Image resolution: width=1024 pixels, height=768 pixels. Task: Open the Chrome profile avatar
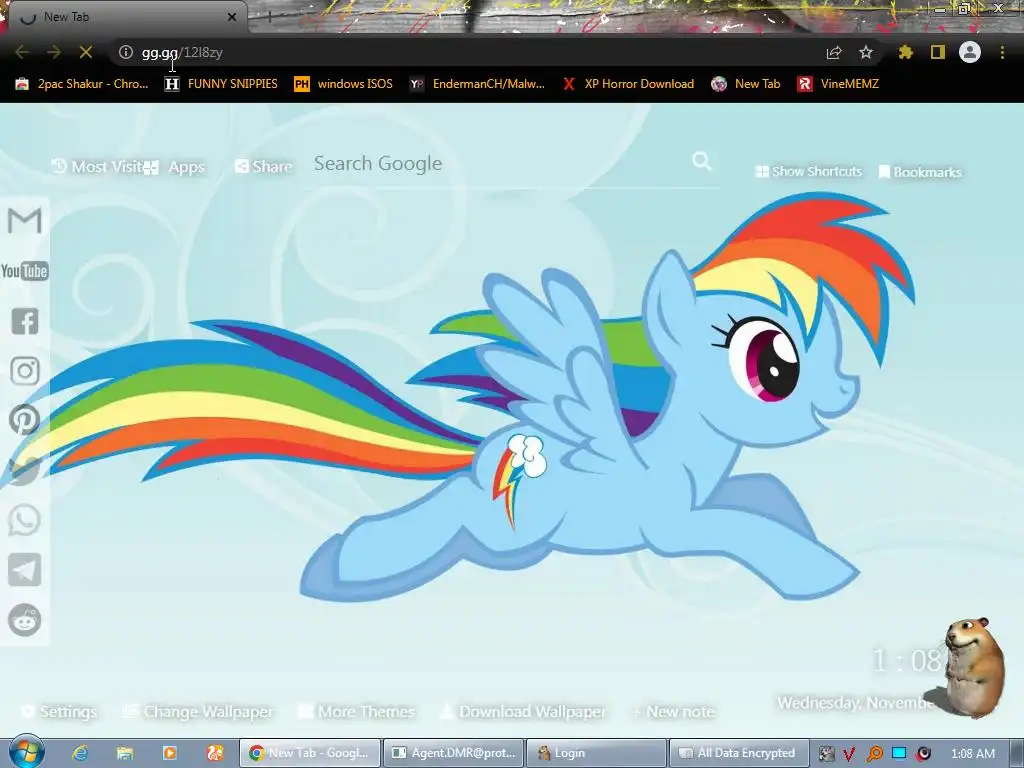pyautogui.click(x=970, y=52)
